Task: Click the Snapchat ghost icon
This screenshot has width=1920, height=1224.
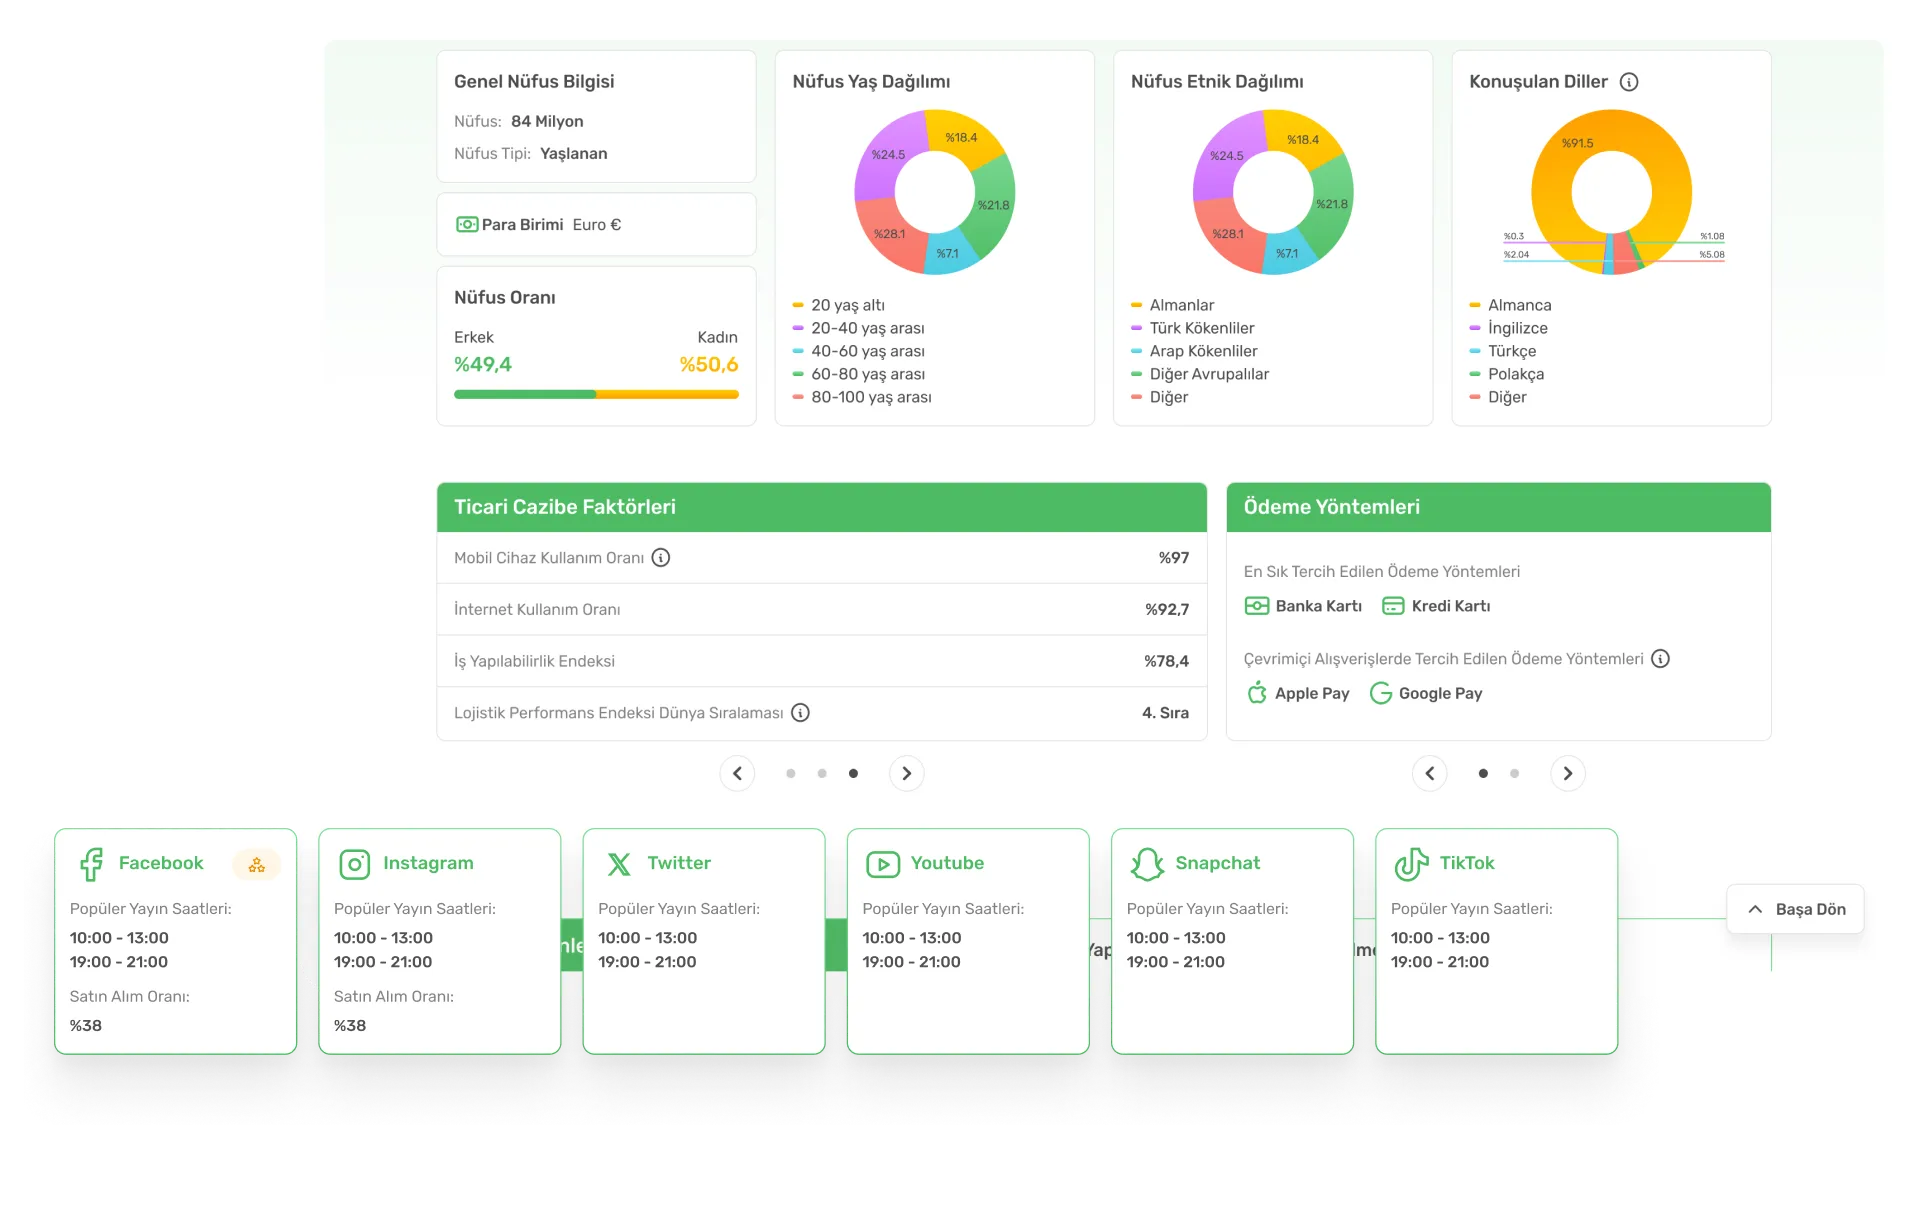Action: [x=1147, y=864]
